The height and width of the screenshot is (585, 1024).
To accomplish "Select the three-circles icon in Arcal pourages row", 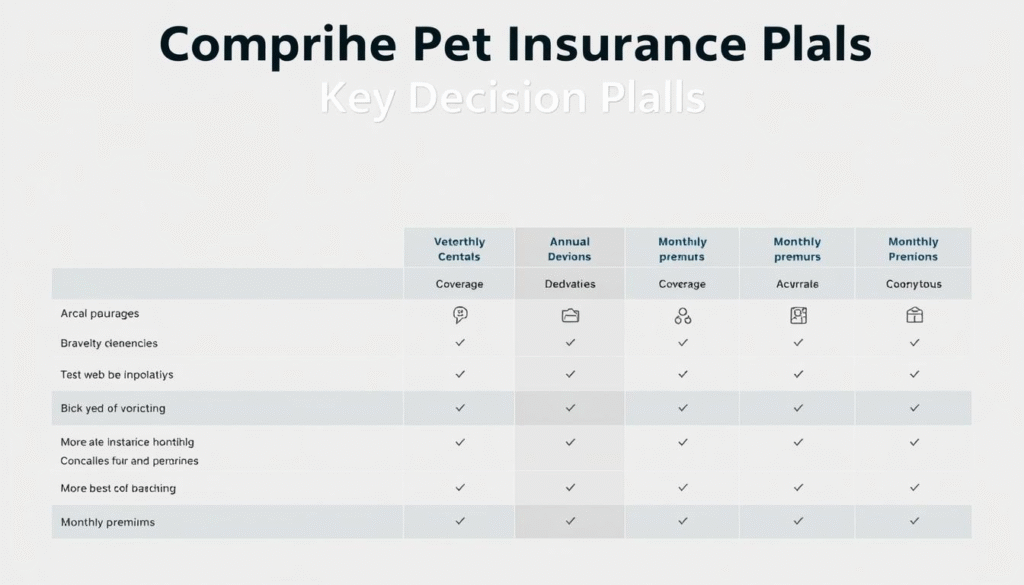I will click(683, 316).
